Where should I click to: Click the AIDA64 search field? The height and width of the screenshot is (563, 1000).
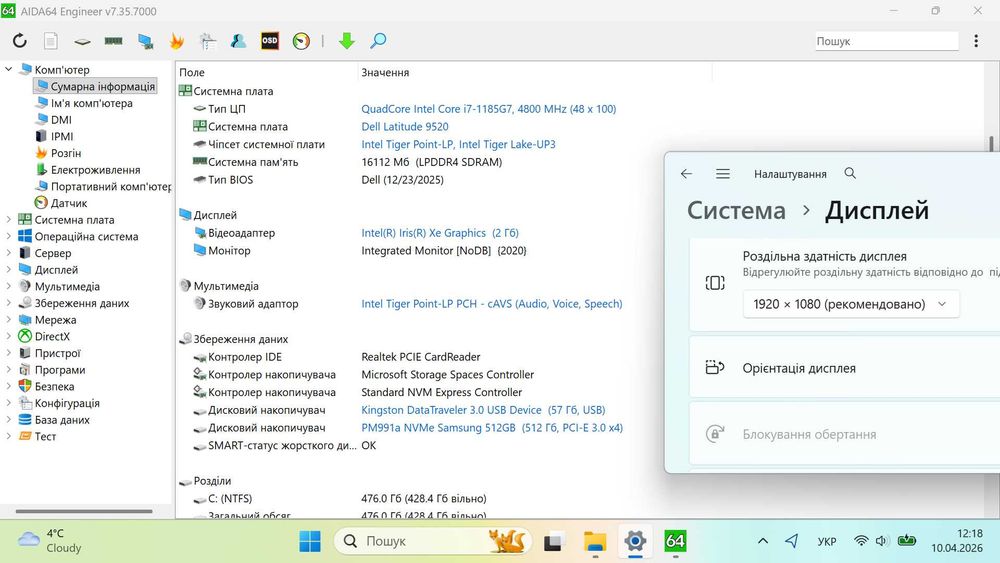tap(886, 41)
